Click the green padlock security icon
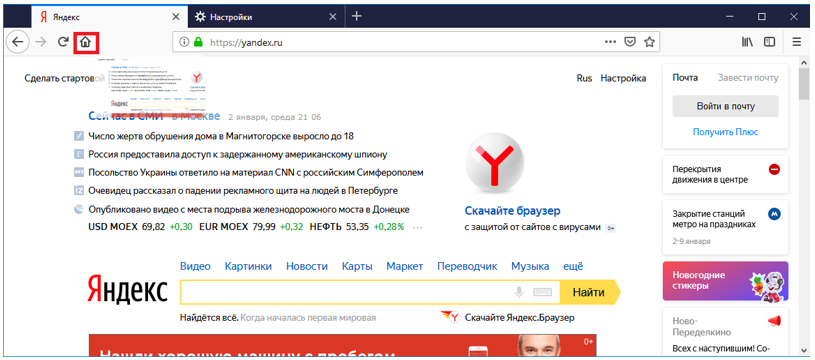815x360 pixels. [198, 43]
